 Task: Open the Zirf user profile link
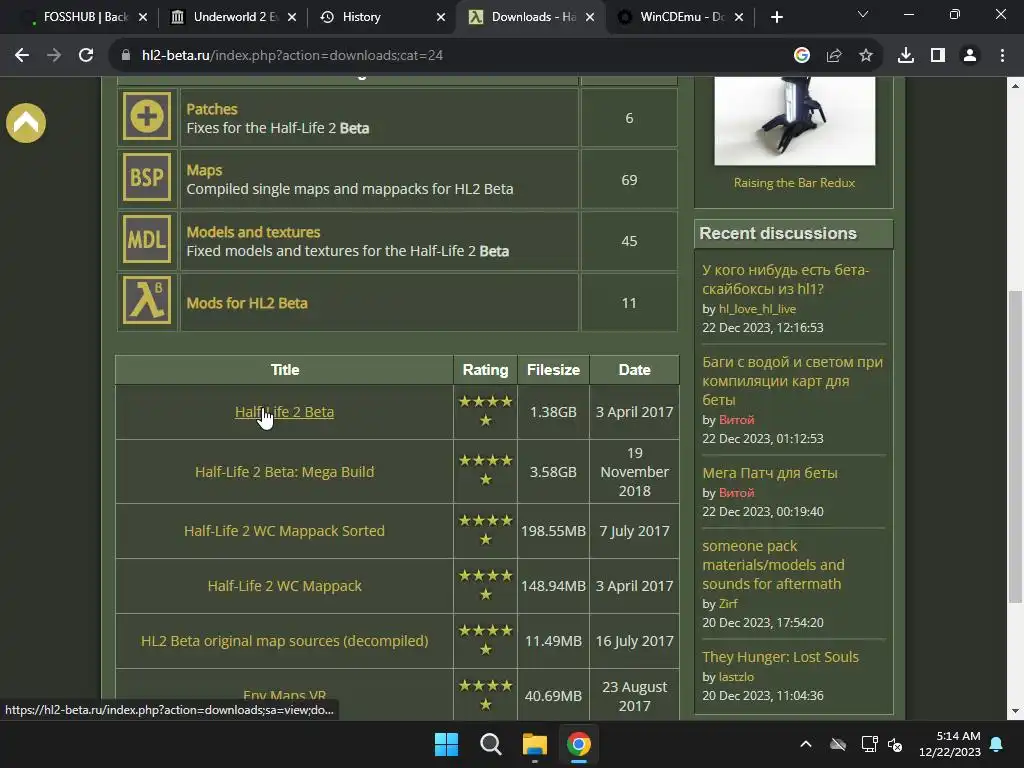point(728,604)
